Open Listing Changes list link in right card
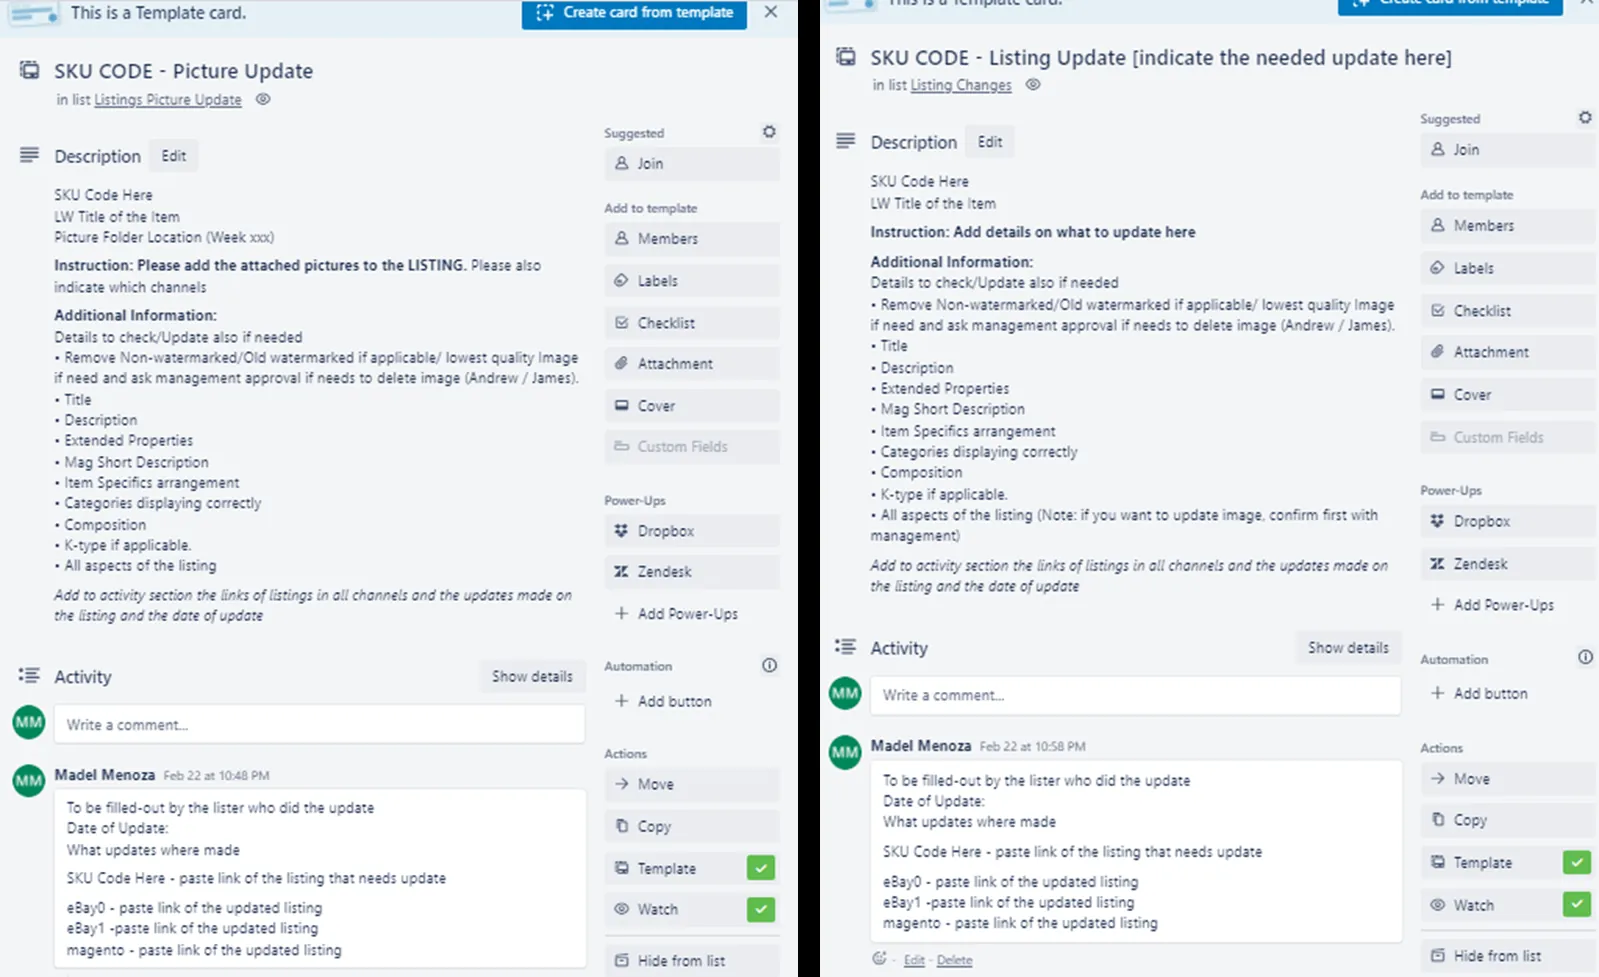Screen dimensions: 1599x977 [x=961, y=86]
